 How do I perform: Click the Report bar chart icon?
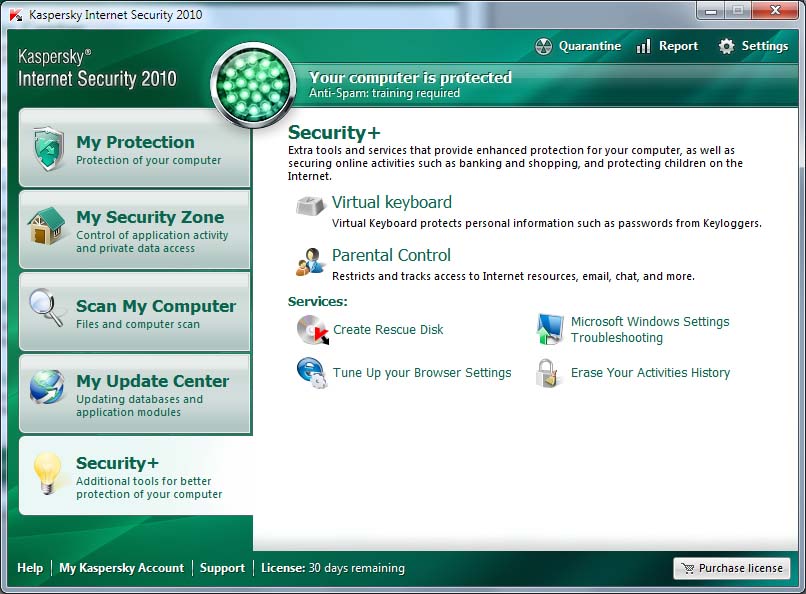[643, 46]
